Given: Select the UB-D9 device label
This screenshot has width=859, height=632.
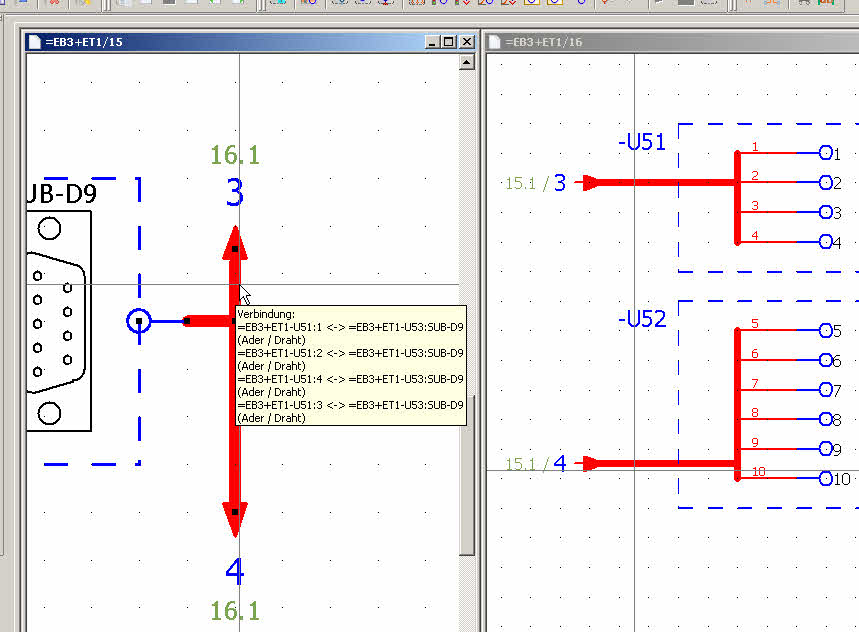Looking at the screenshot, I should (62, 194).
